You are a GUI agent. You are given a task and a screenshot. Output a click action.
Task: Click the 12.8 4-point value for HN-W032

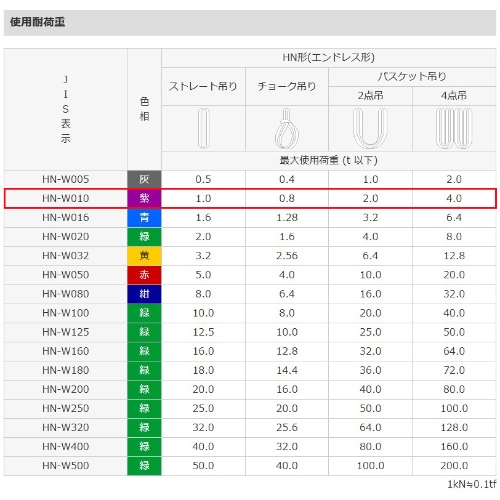coord(454,256)
